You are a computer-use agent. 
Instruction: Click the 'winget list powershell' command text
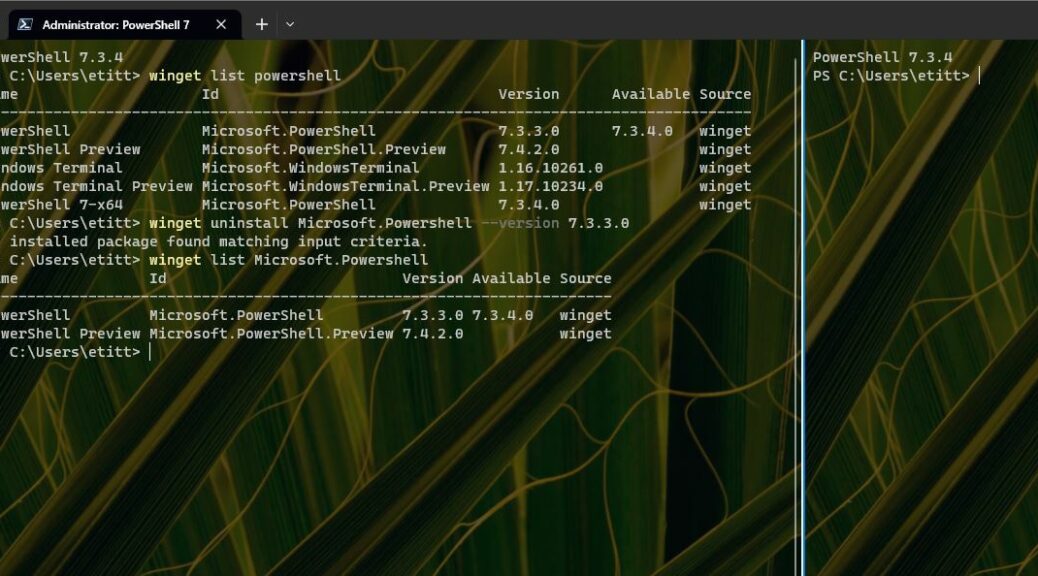pyautogui.click(x=245, y=76)
